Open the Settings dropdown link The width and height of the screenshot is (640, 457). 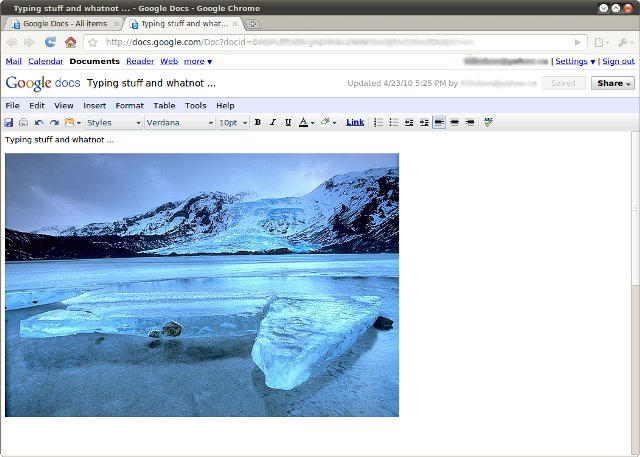pyautogui.click(x=575, y=61)
